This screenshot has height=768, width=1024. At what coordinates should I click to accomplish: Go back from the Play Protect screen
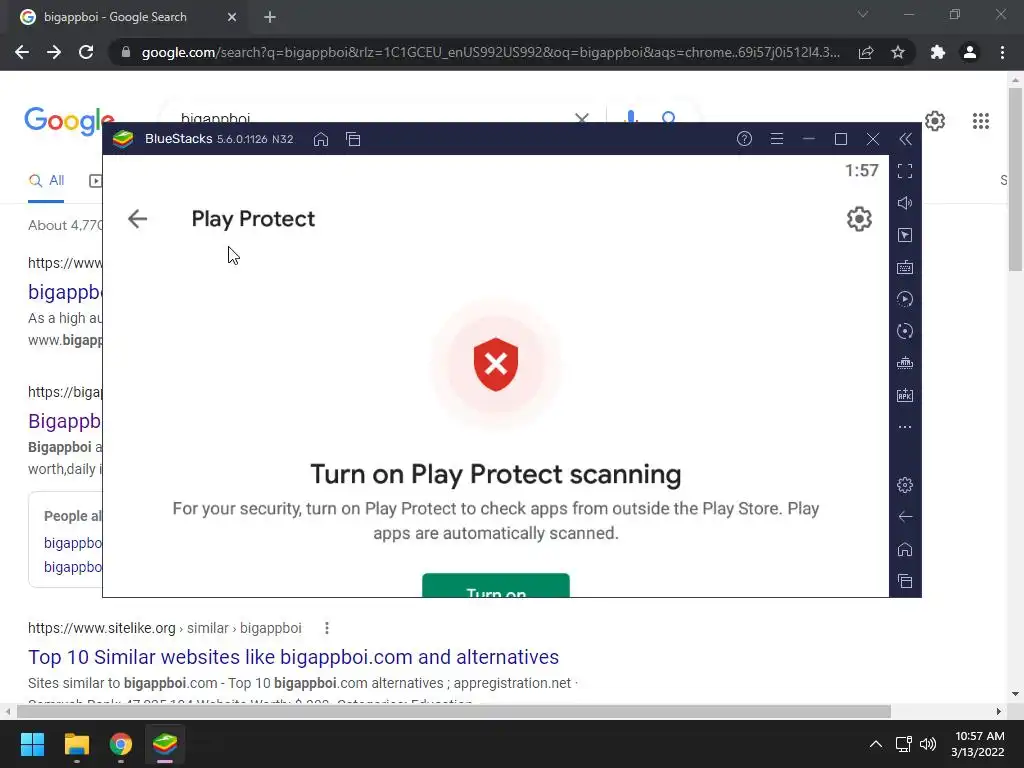pyautogui.click(x=137, y=219)
